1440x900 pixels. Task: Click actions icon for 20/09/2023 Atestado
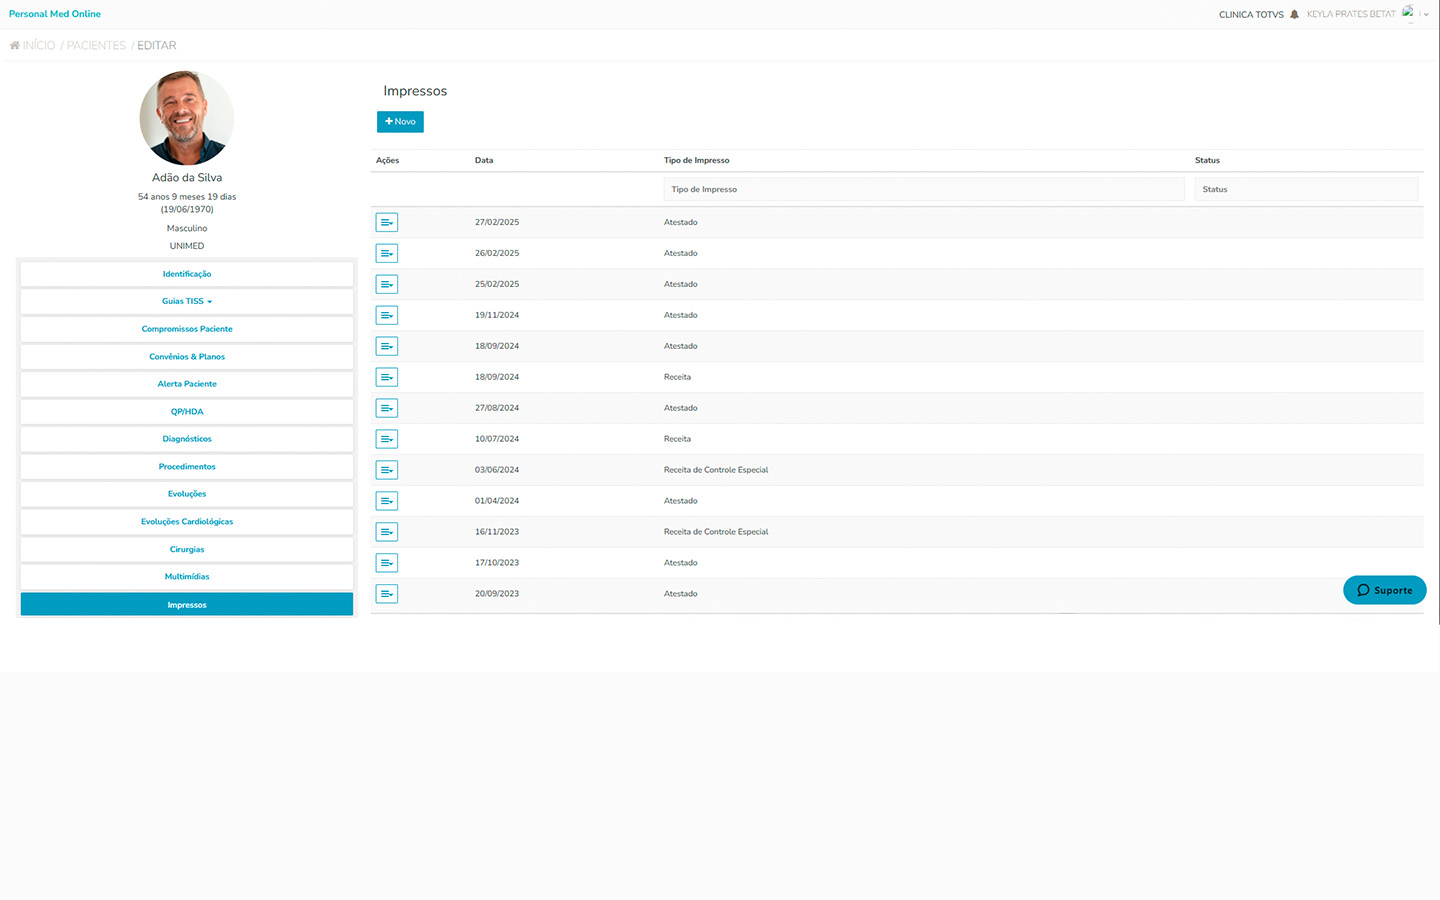tap(387, 595)
